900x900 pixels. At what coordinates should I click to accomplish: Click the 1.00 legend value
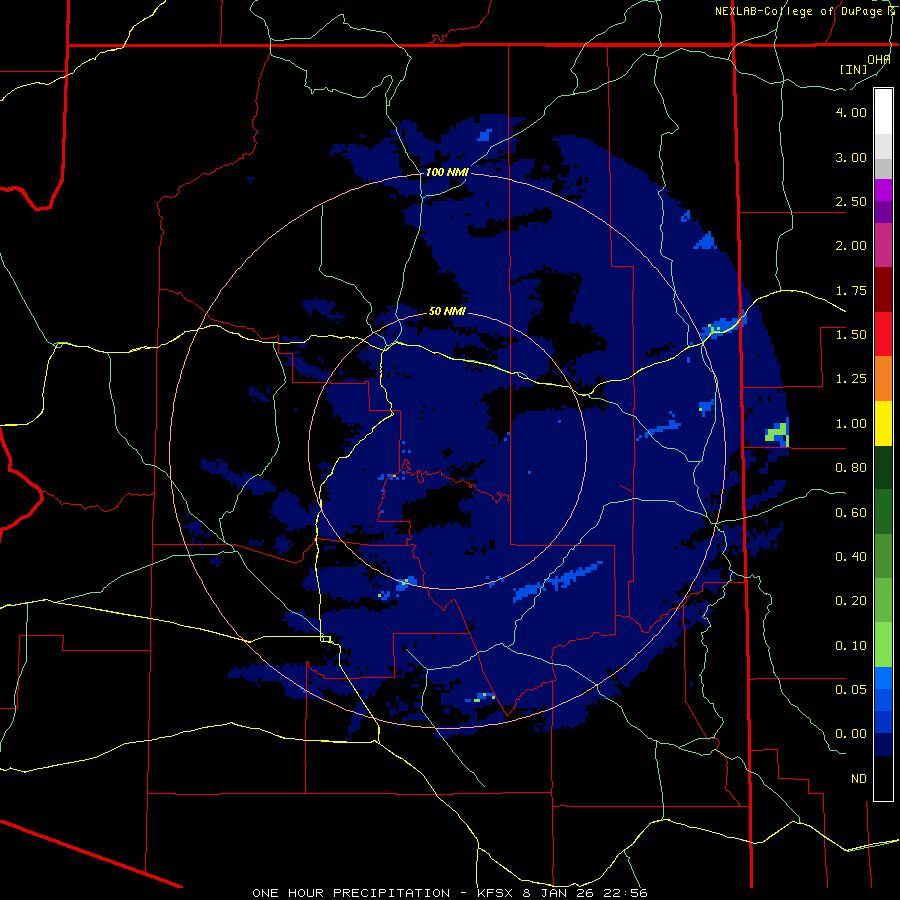coord(851,424)
